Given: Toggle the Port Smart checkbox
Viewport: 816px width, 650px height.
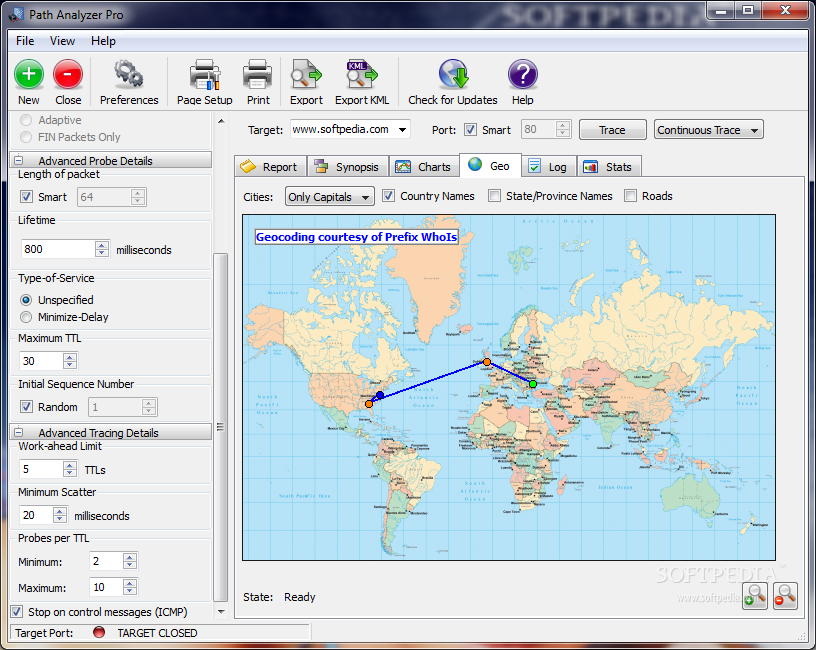Looking at the screenshot, I should pos(470,130).
